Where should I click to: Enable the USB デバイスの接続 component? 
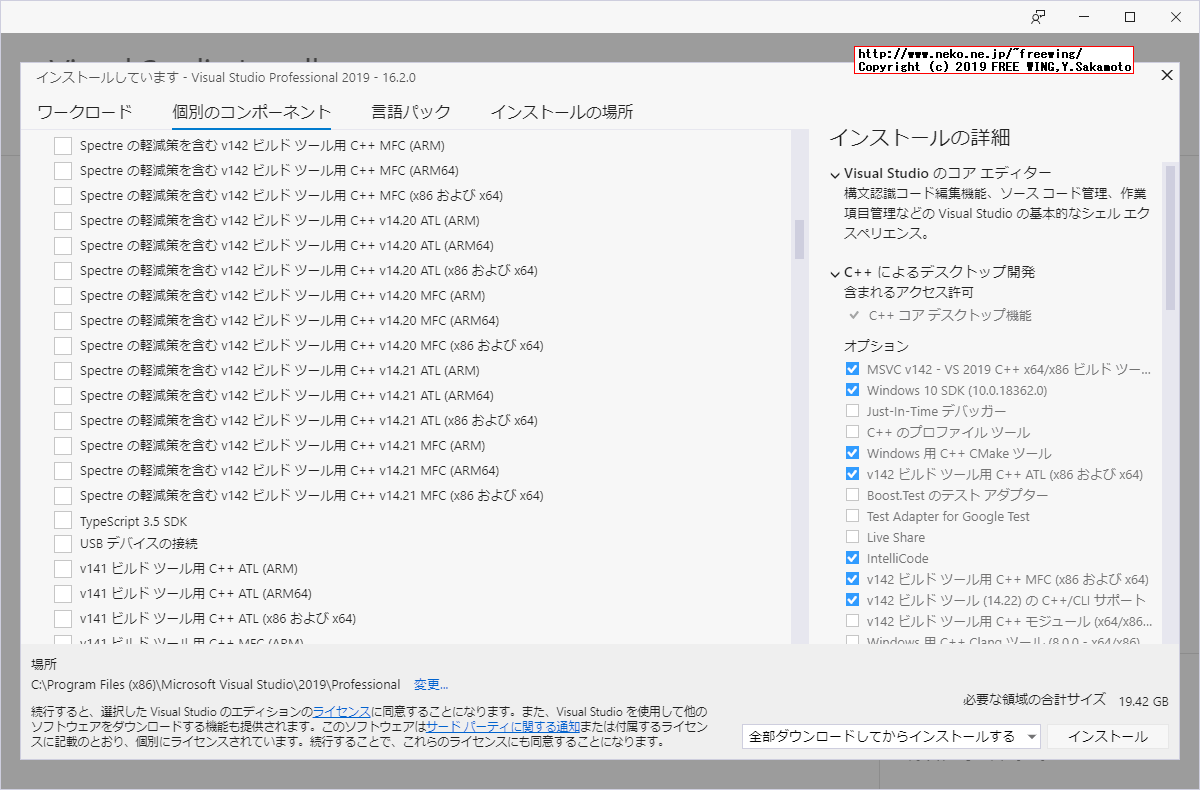62,545
